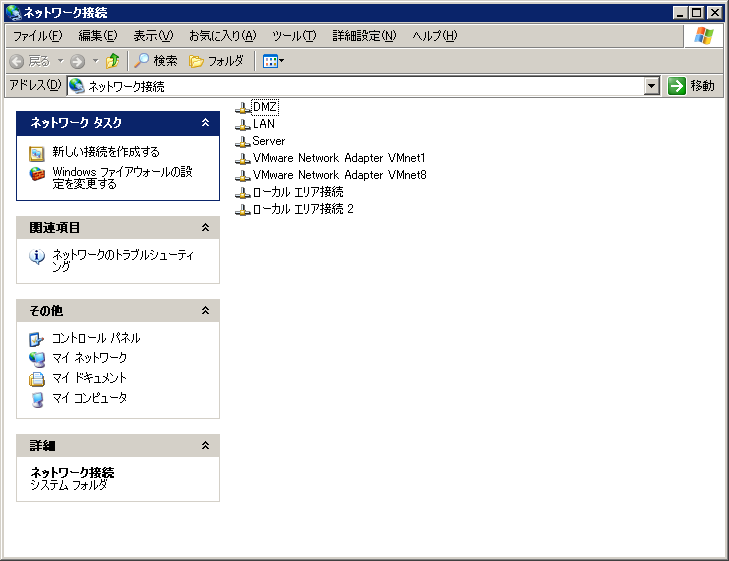Open マイ ドキュメント link

click(89, 378)
